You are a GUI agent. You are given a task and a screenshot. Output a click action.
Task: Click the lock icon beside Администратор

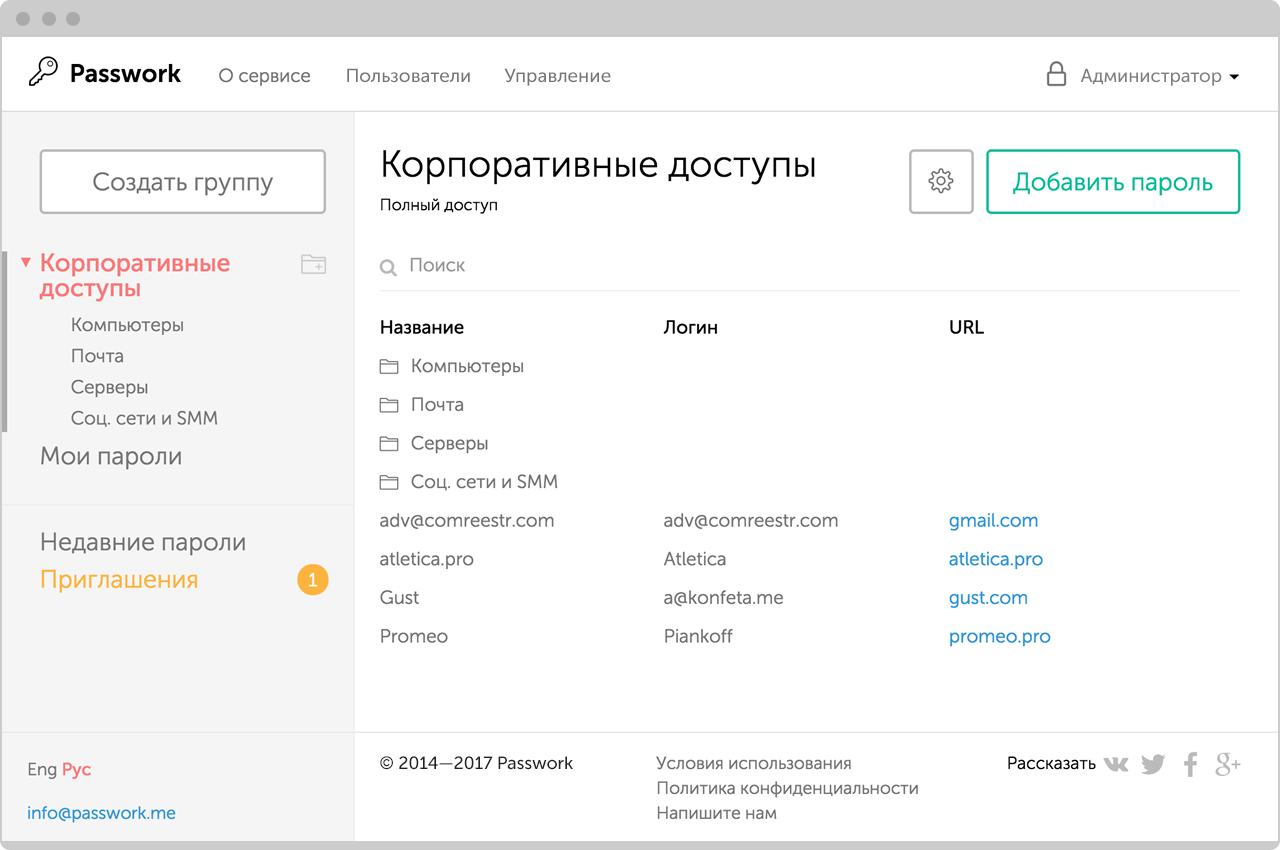tap(1056, 75)
